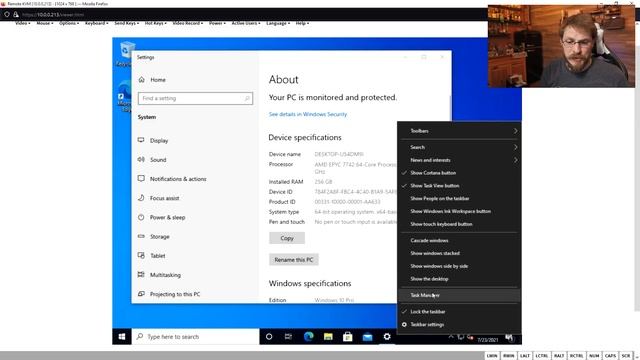
Task: Toggle Show People on the taskbar
Action: click(459, 198)
